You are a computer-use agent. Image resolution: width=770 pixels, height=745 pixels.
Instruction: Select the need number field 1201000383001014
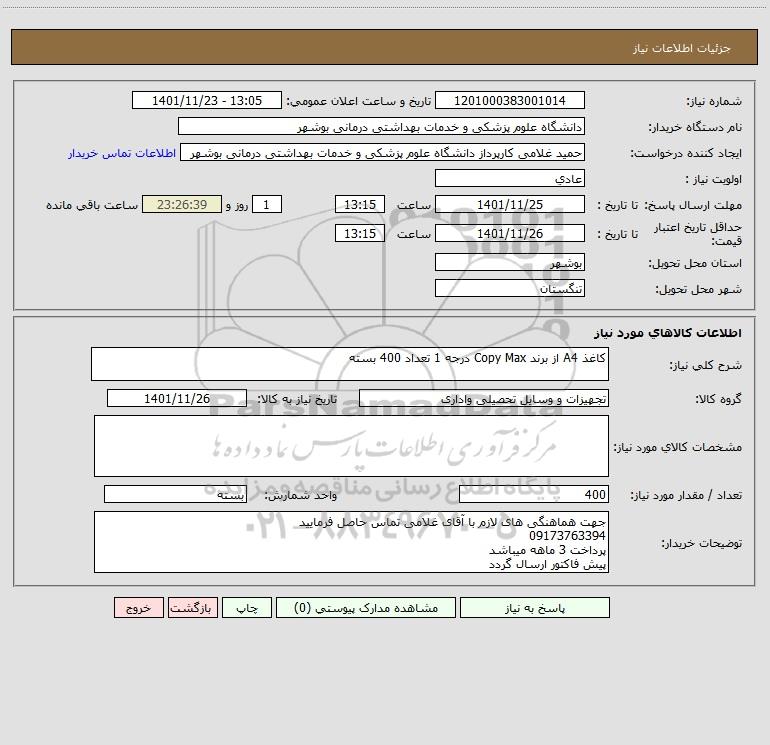pyautogui.click(x=510, y=101)
